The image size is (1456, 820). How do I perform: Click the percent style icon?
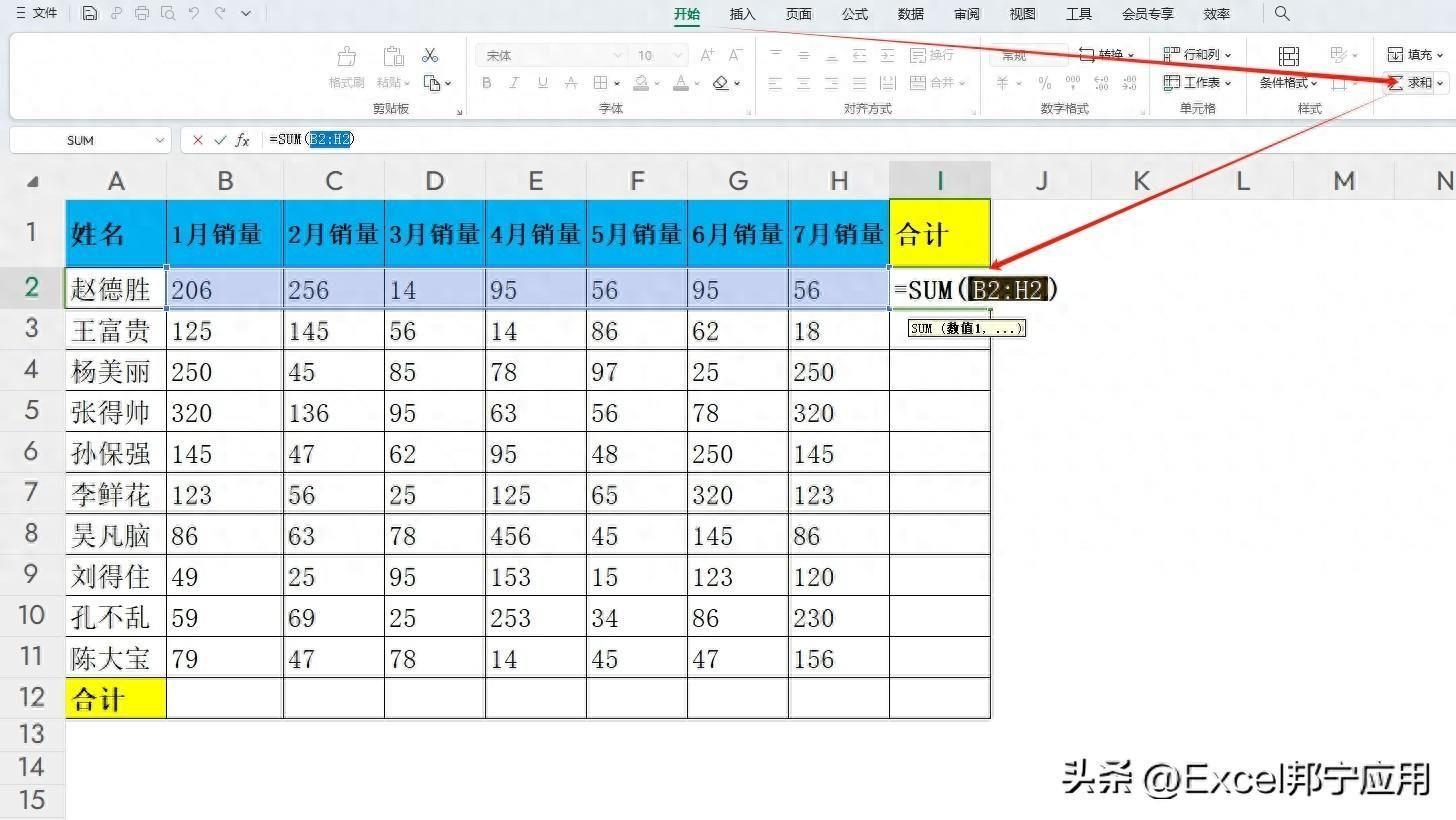click(1044, 83)
